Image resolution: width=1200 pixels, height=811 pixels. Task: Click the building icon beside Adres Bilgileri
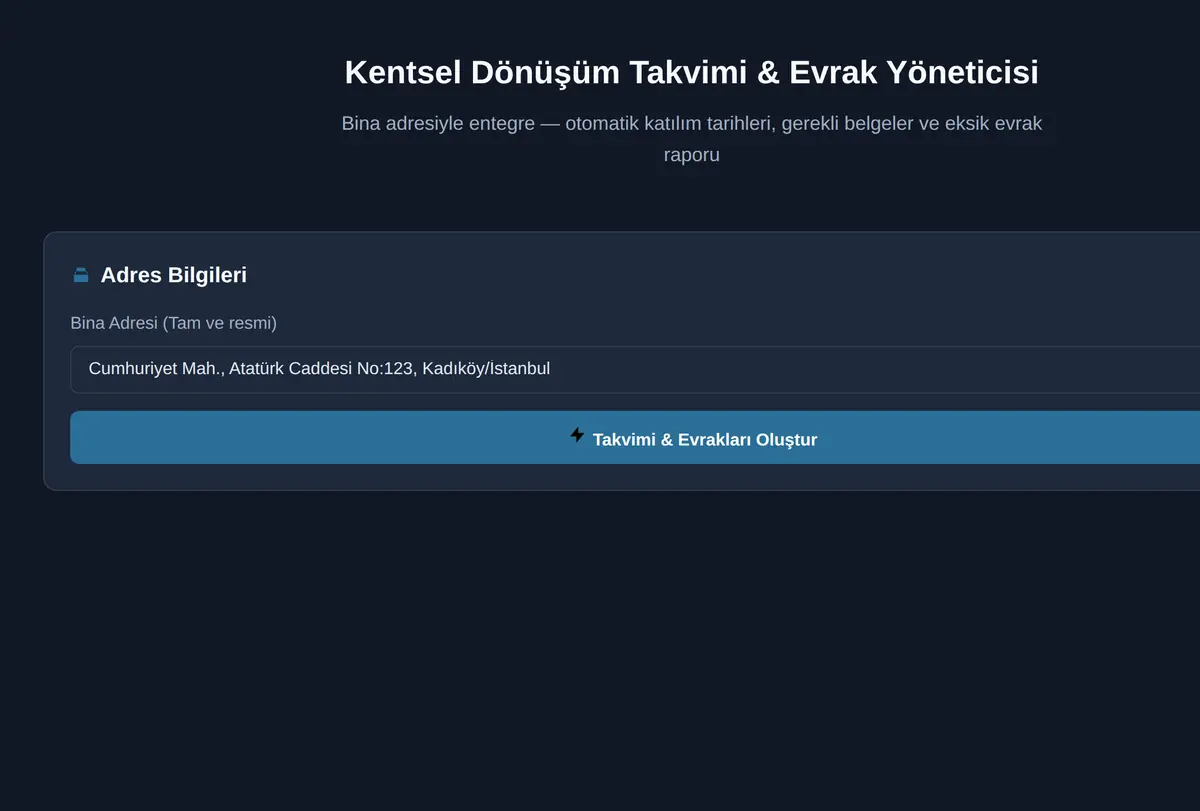click(x=81, y=275)
